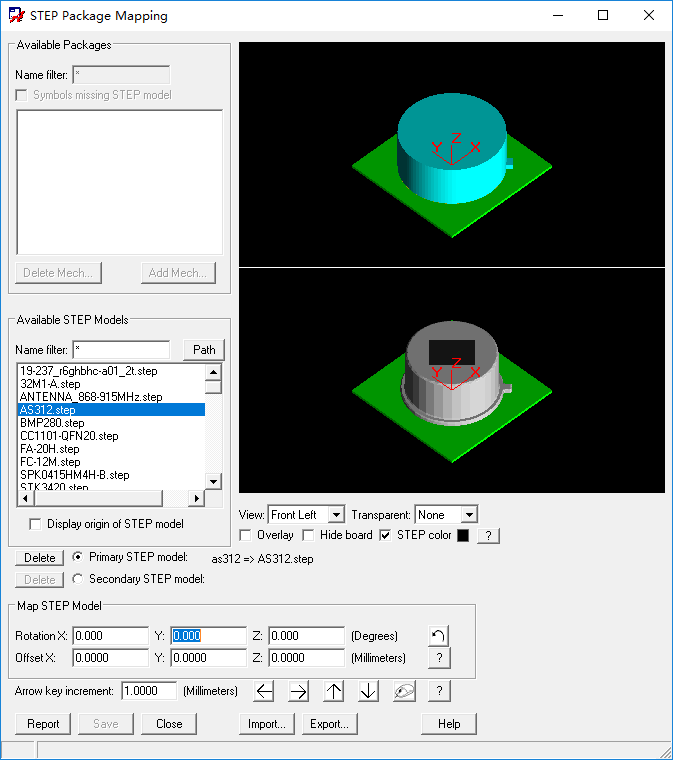
Task: Click the black STEP color swatch
Action: (463, 535)
